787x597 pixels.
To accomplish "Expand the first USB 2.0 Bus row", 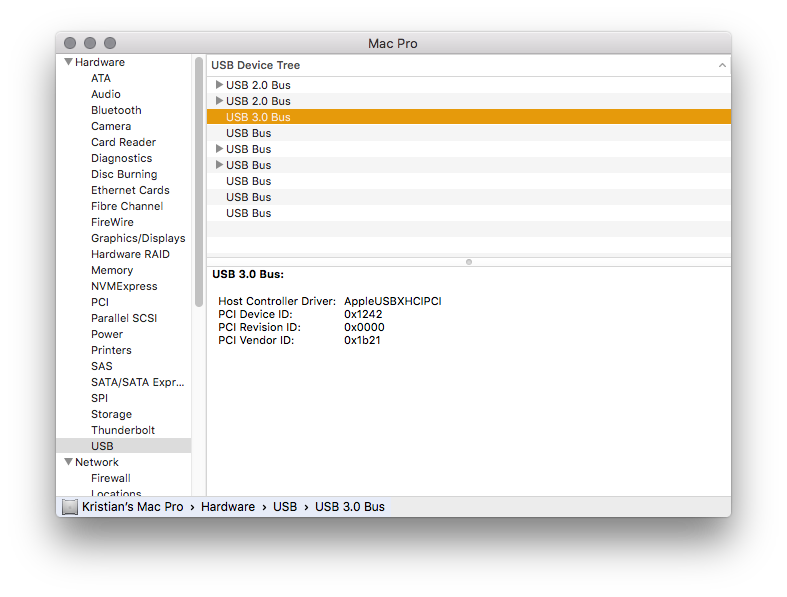I will tap(219, 84).
